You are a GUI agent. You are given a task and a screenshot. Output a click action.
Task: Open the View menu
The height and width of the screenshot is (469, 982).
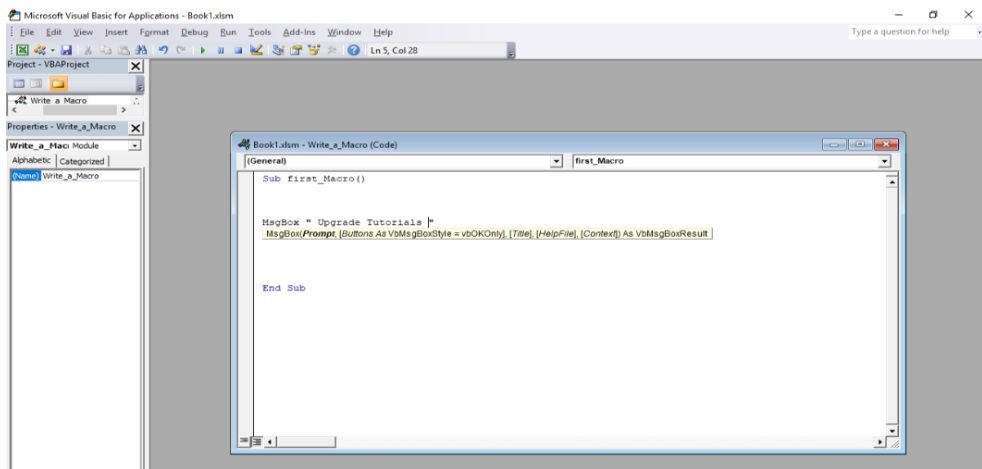pos(83,32)
